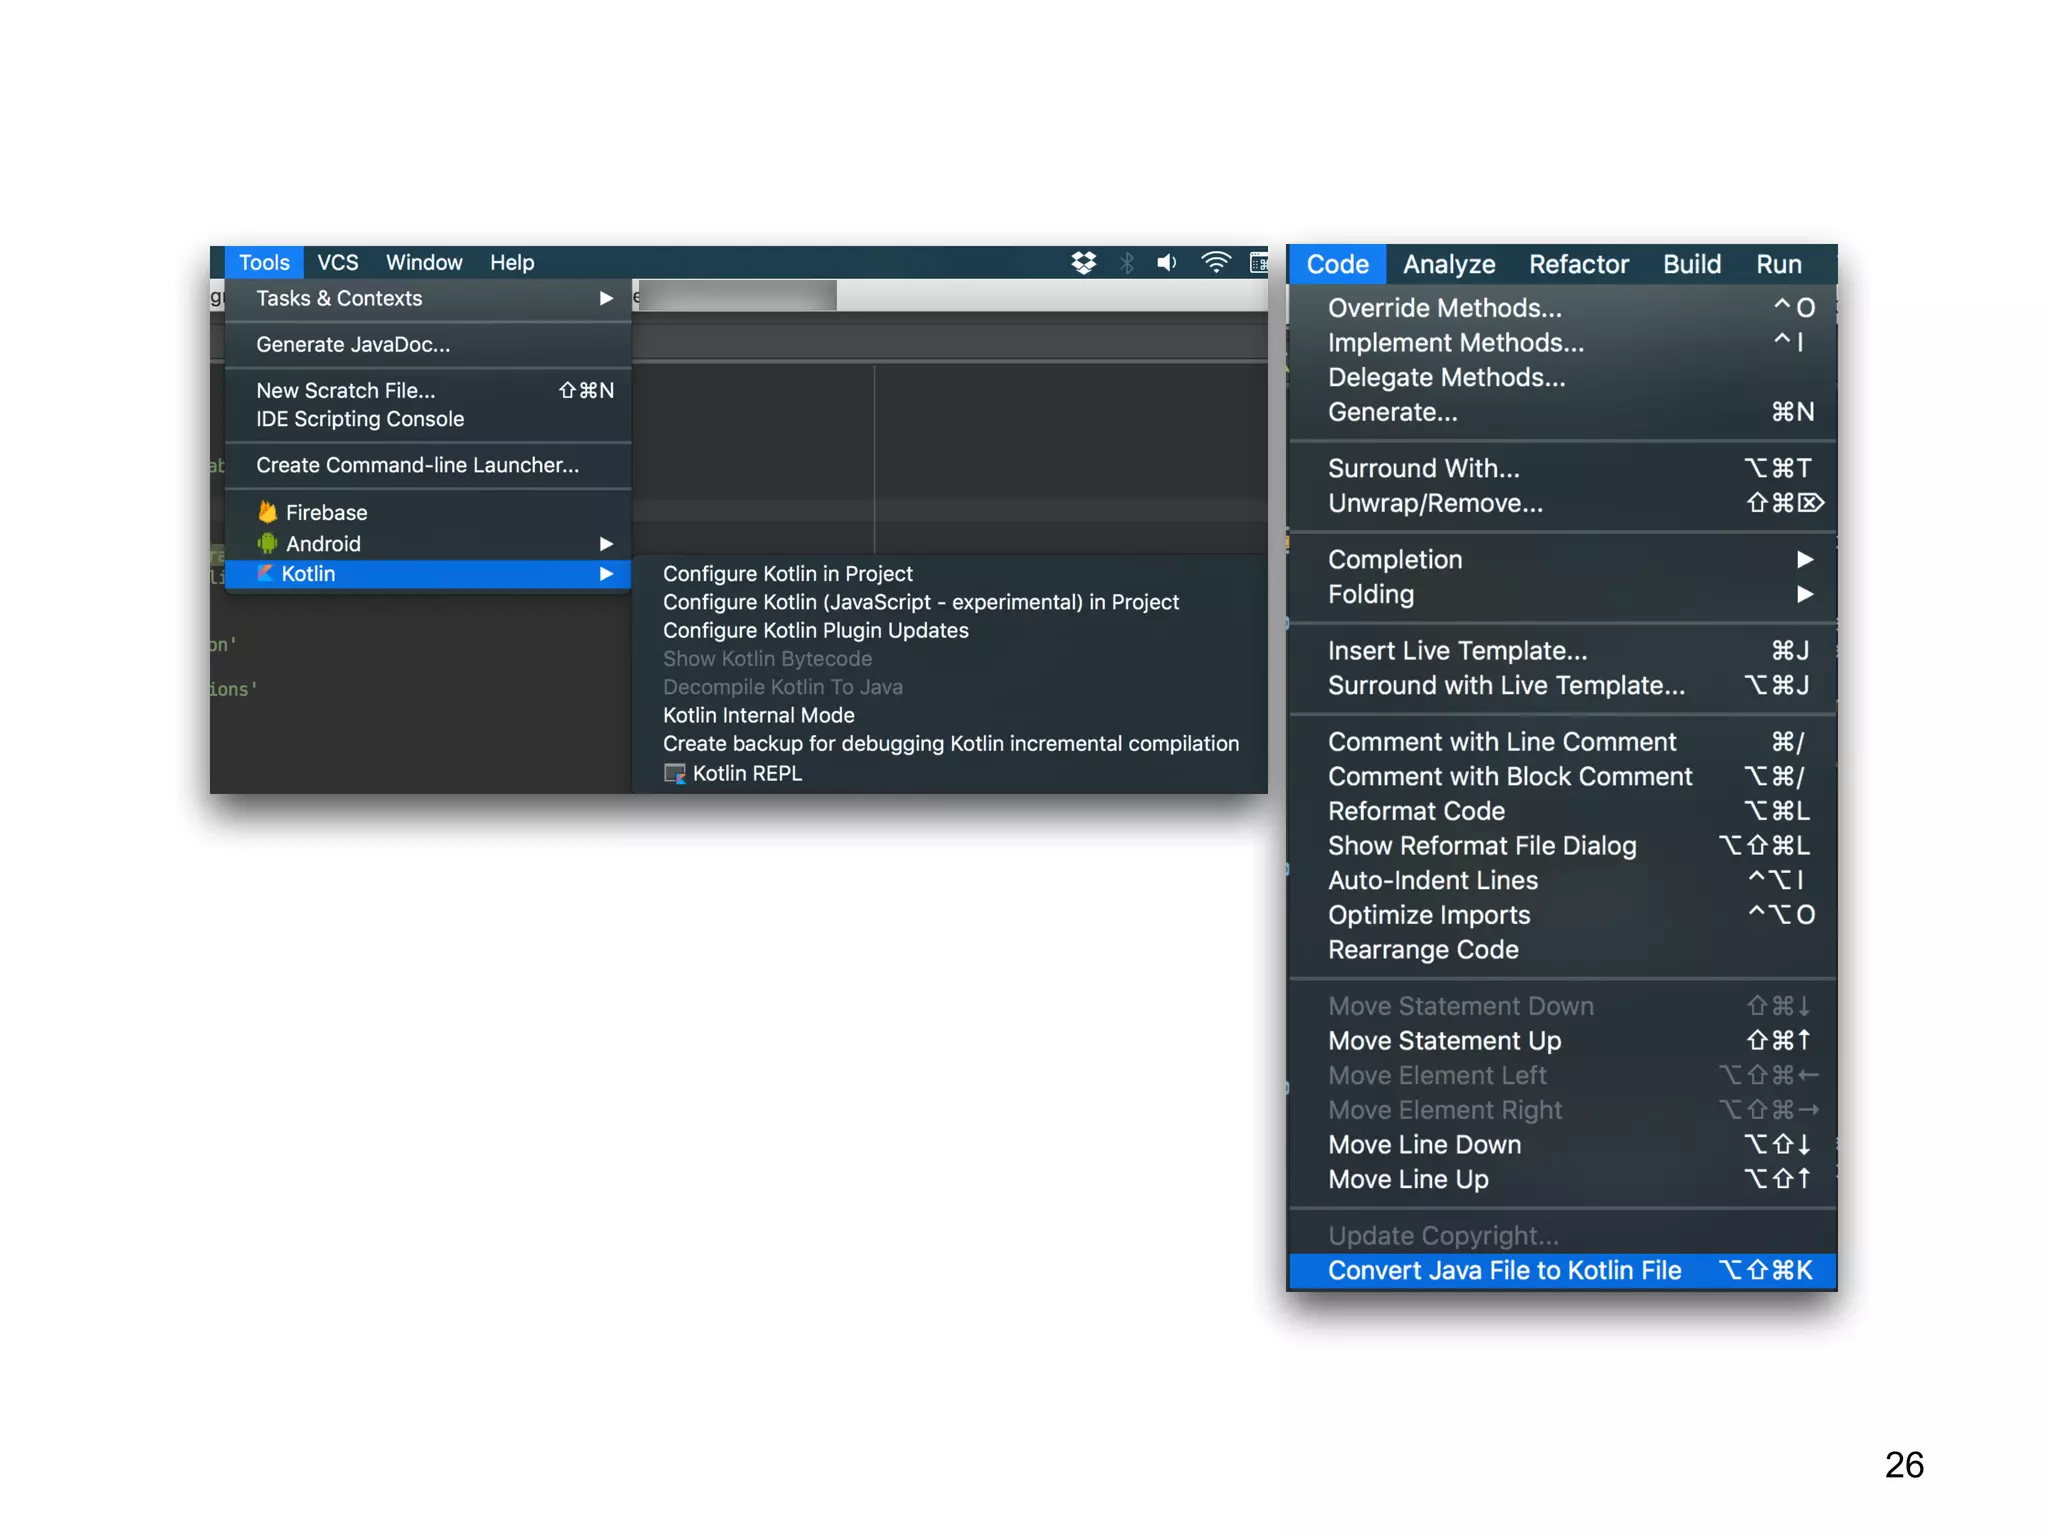The image size is (2048, 1536).
Task: Open the Refactor menu
Action: 1578,264
